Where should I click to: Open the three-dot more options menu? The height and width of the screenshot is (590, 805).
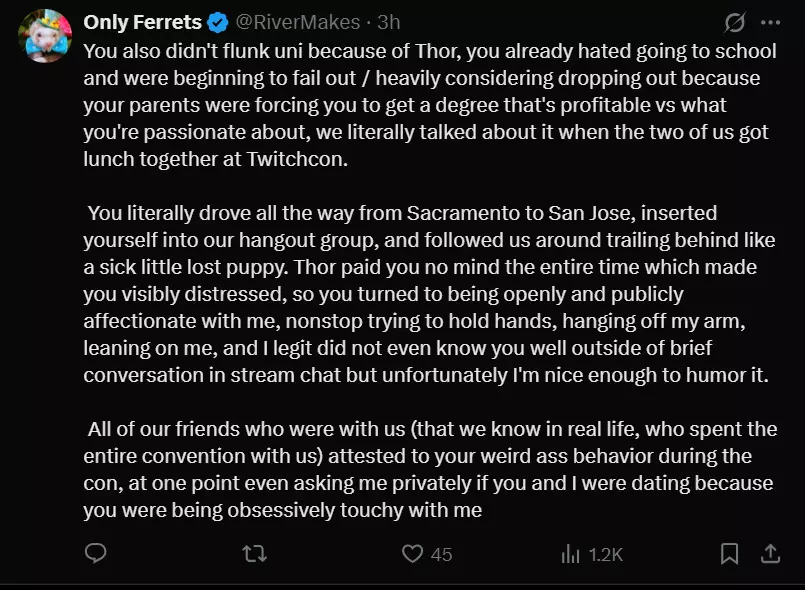pos(771,23)
